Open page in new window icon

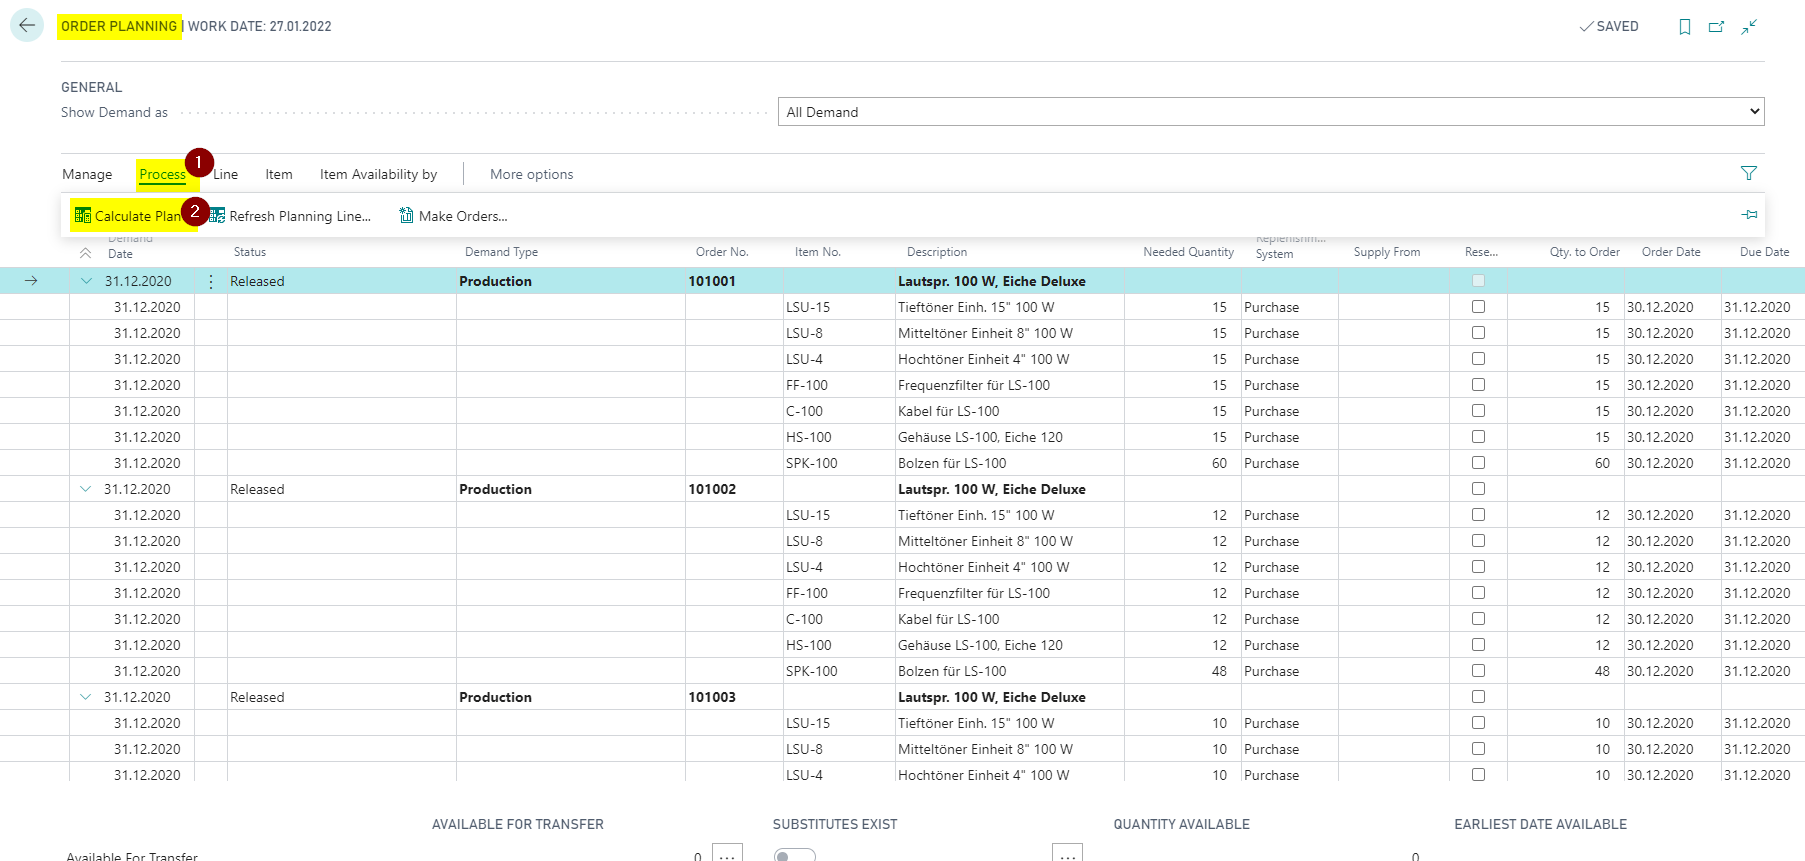pyautogui.click(x=1717, y=27)
